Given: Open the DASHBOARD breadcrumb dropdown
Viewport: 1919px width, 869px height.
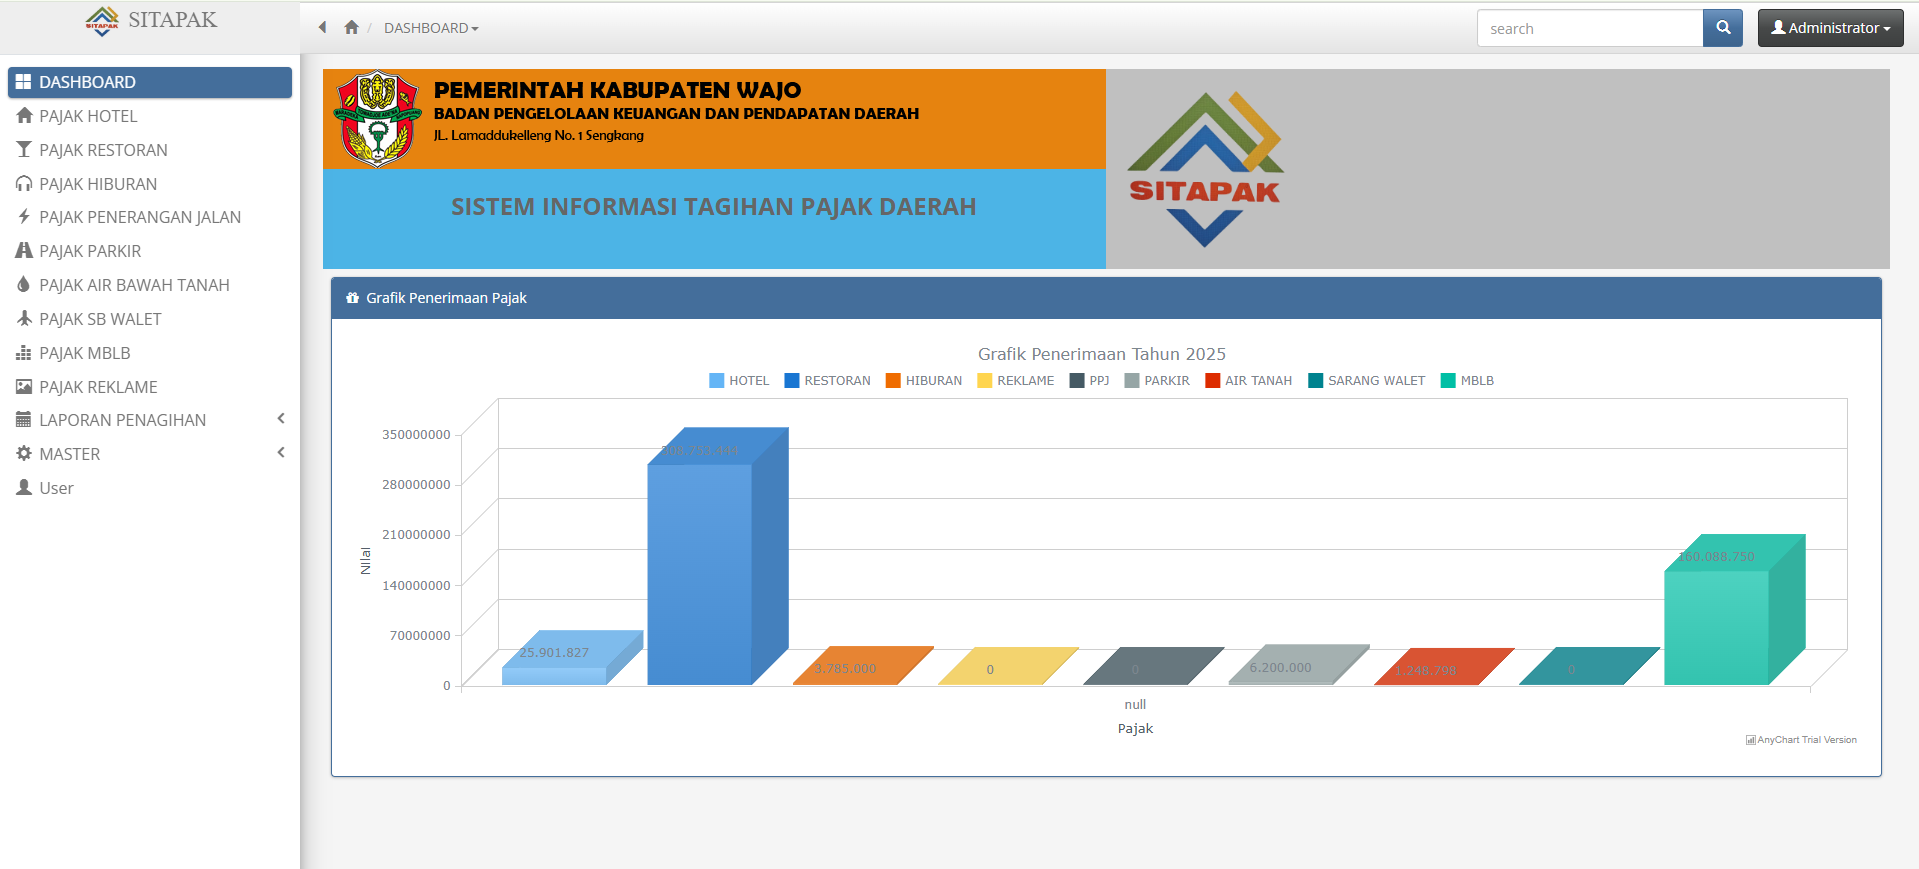Looking at the screenshot, I should click(x=431, y=28).
